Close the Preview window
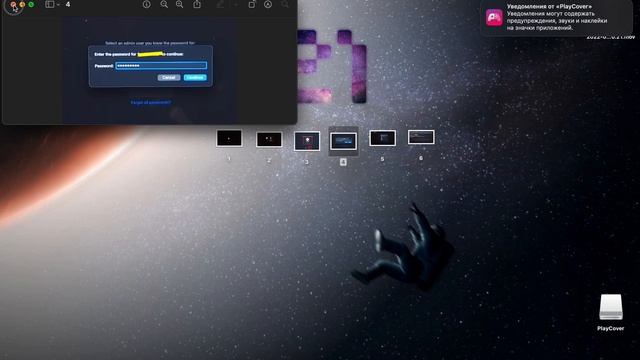Viewport: 640px width, 360px height. 13,4
